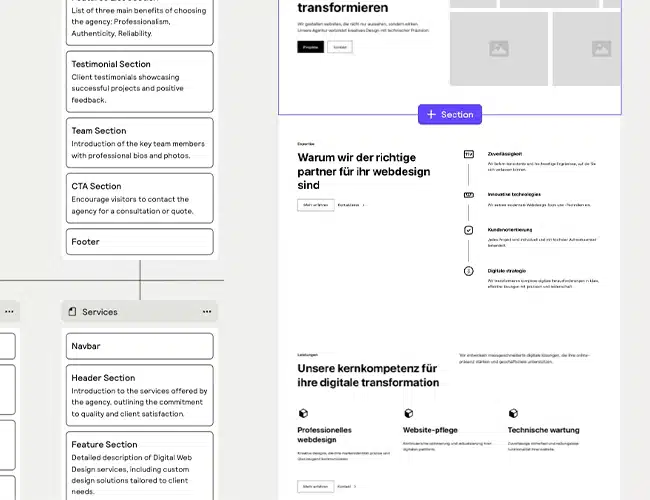Click the black Projekte button in hero
This screenshot has width=650, height=500.
pos(310,47)
